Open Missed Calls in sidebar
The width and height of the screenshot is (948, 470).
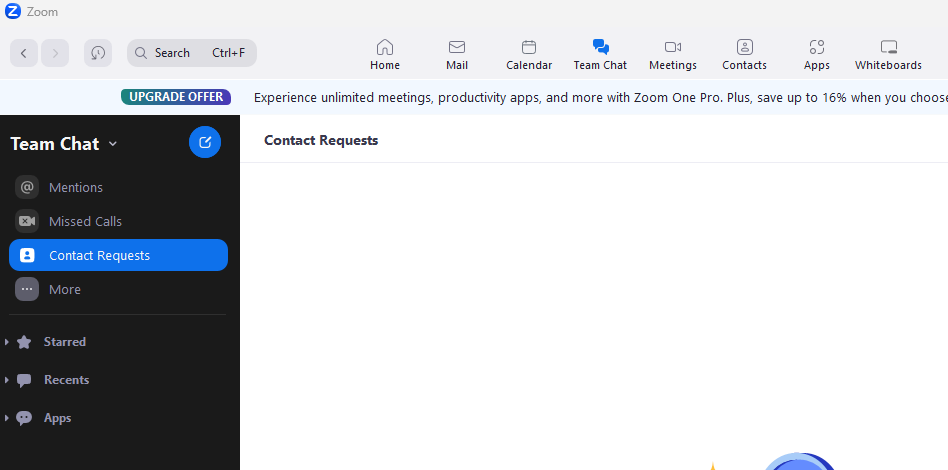click(118, 221)
